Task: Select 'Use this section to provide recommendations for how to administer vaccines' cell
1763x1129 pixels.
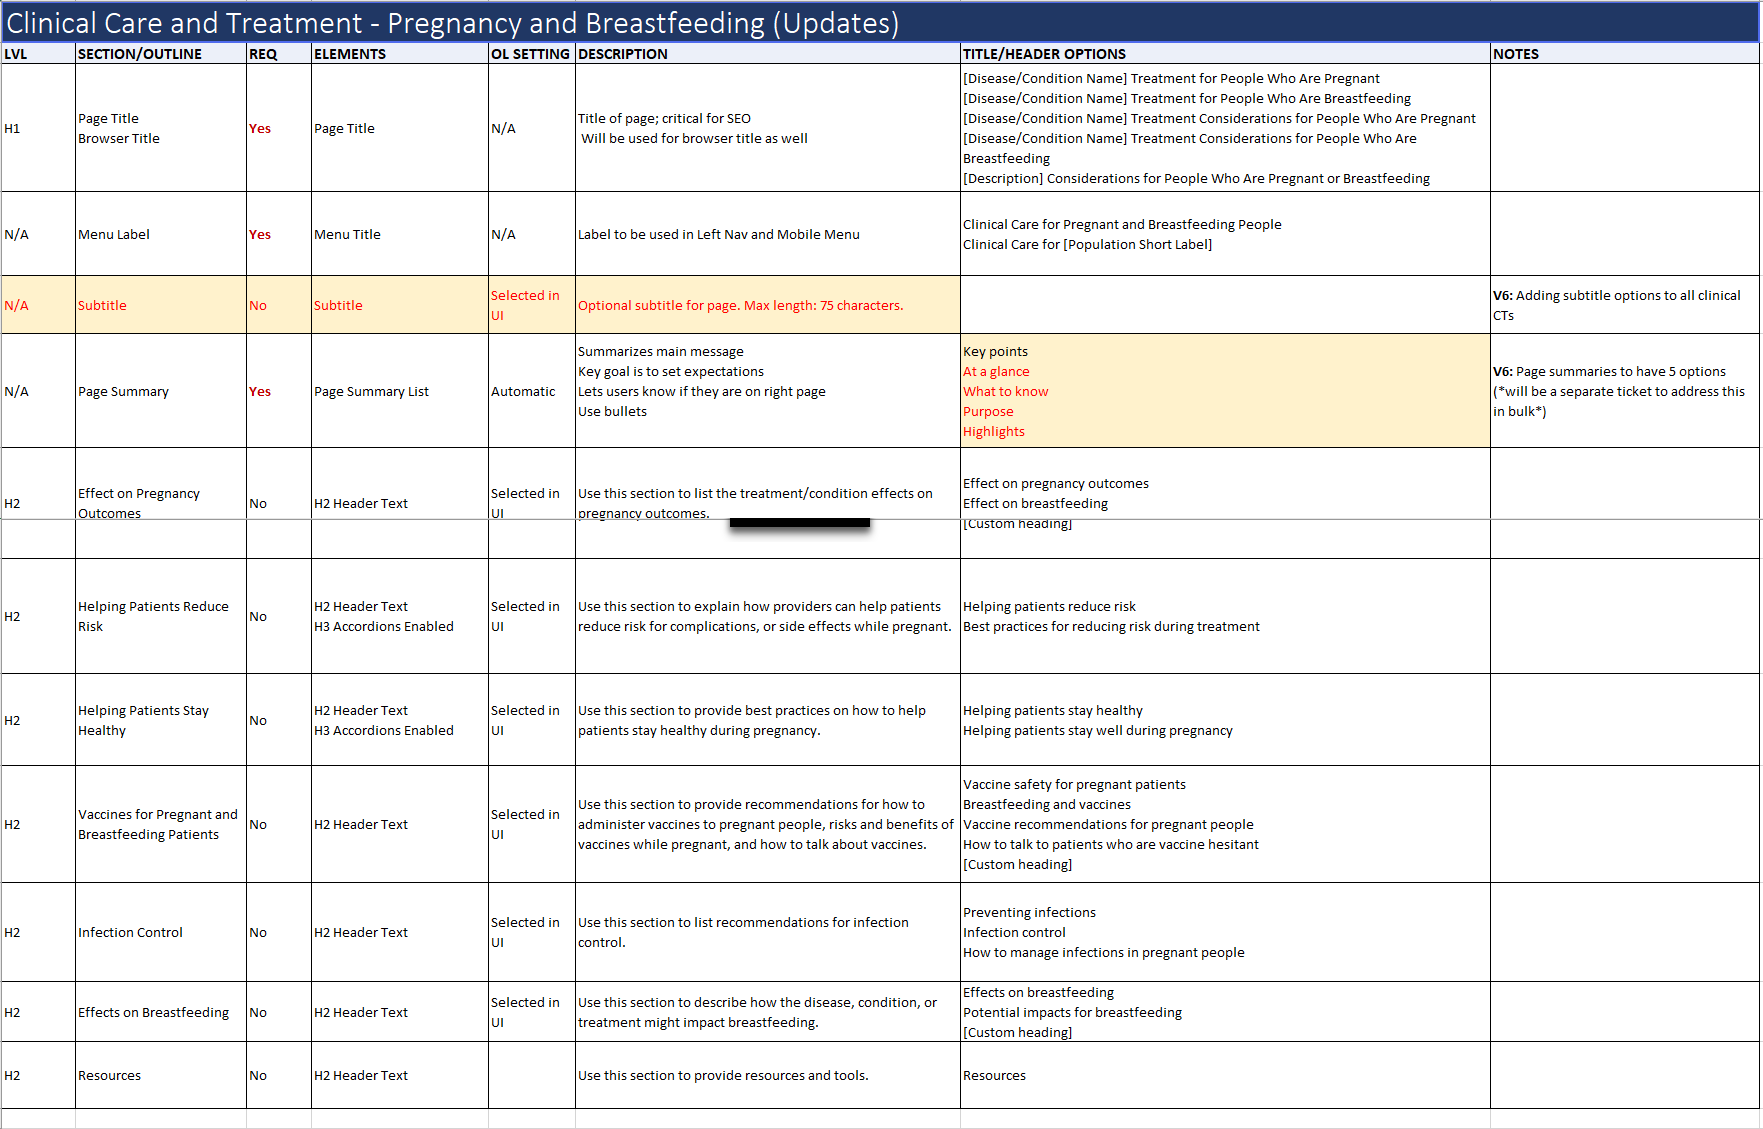Action: pos(768,824)
